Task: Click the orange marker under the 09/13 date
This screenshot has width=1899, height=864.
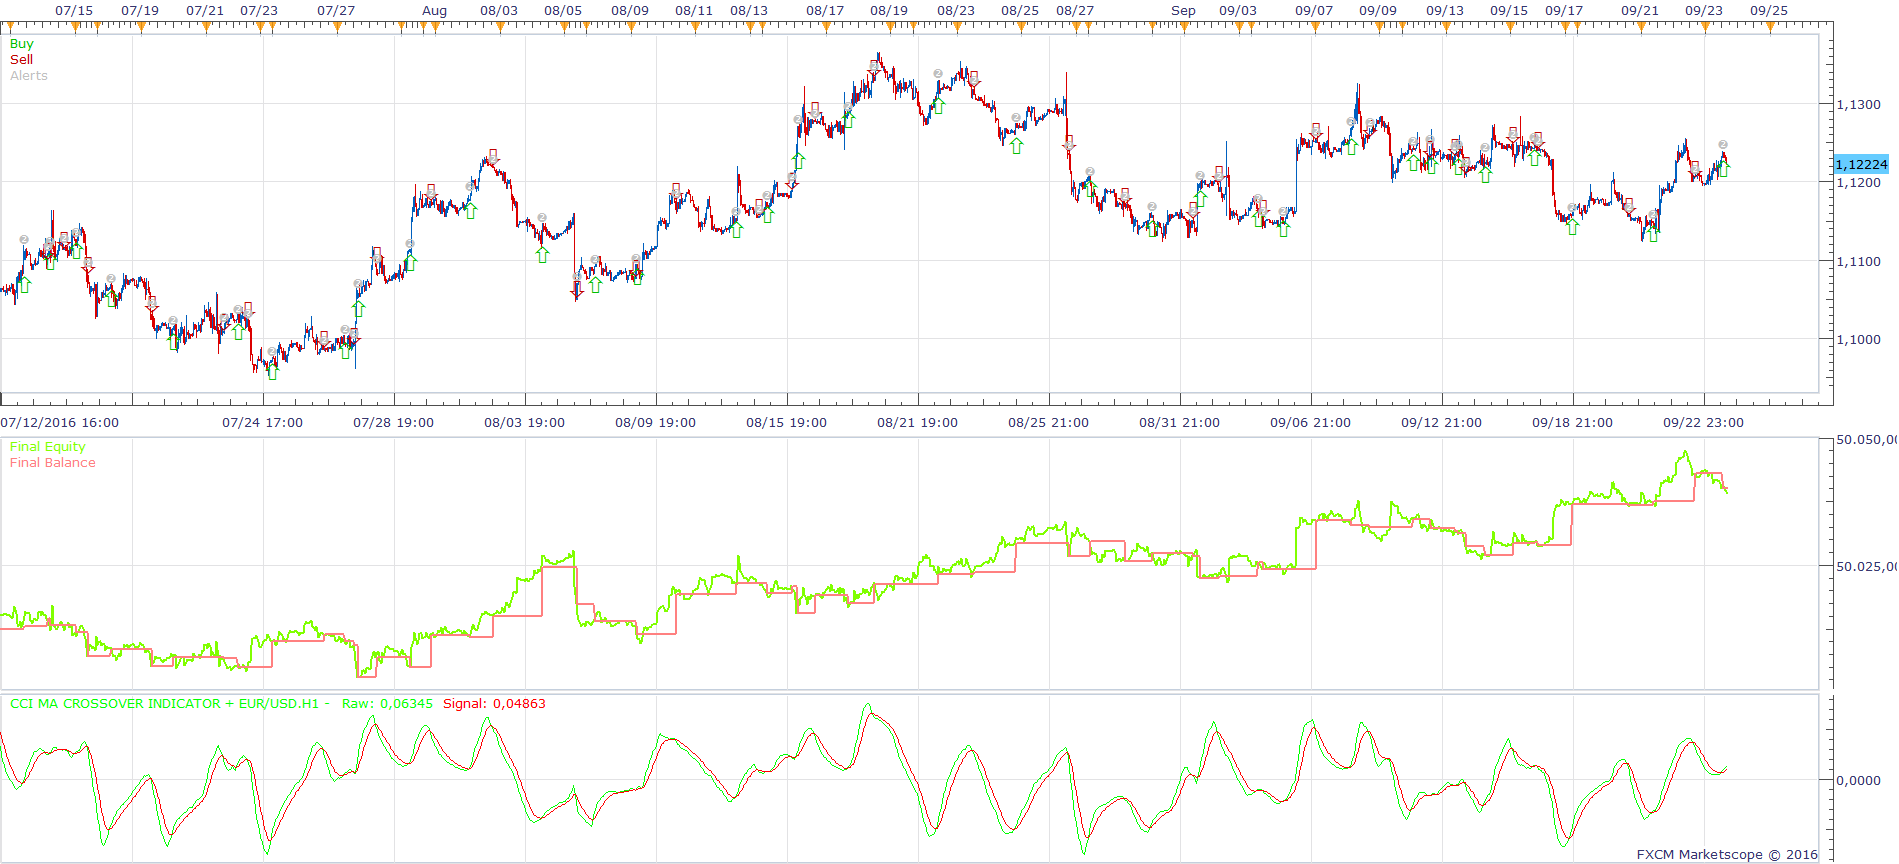Action: [1445, 27]
